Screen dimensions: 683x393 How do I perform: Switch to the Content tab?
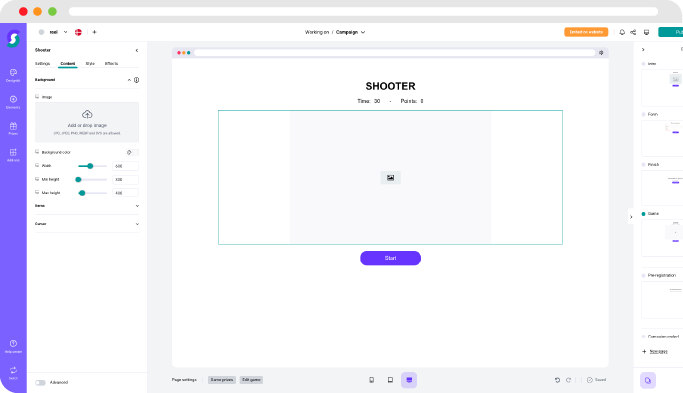(68, 64)
